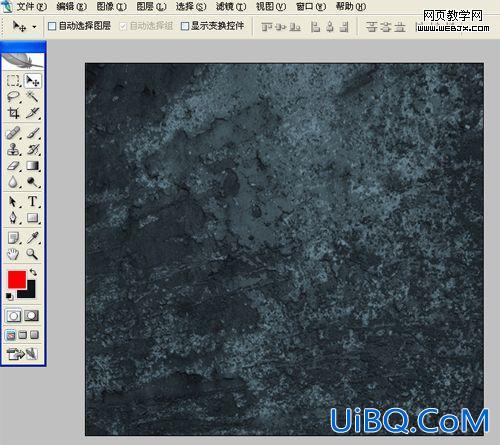Click the Move tool icon in options bar
The image size is (500, 445).
19,26
